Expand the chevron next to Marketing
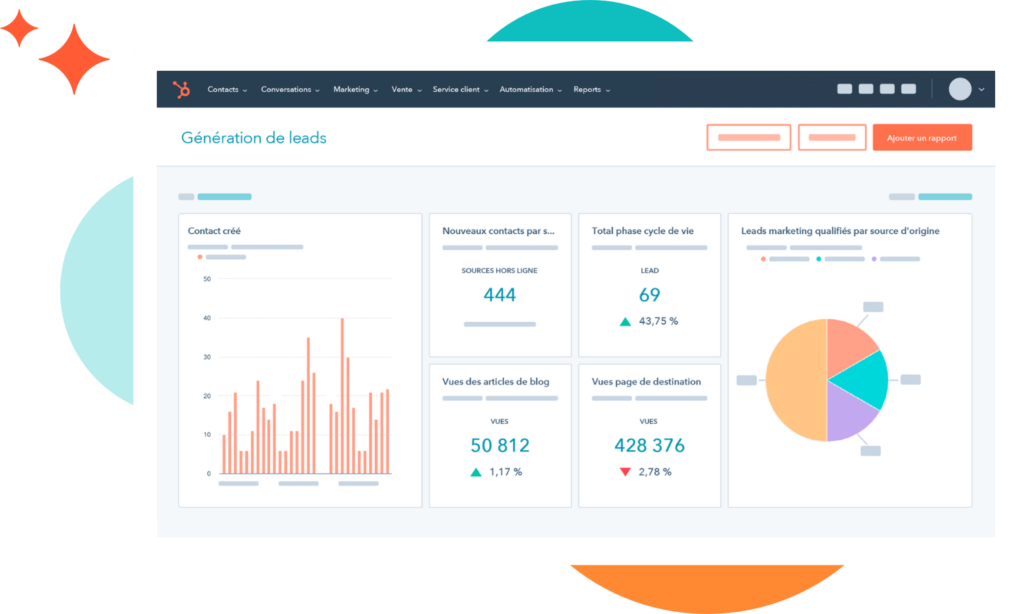Viewport: 1024px width, 614px height. coord(376,91)
